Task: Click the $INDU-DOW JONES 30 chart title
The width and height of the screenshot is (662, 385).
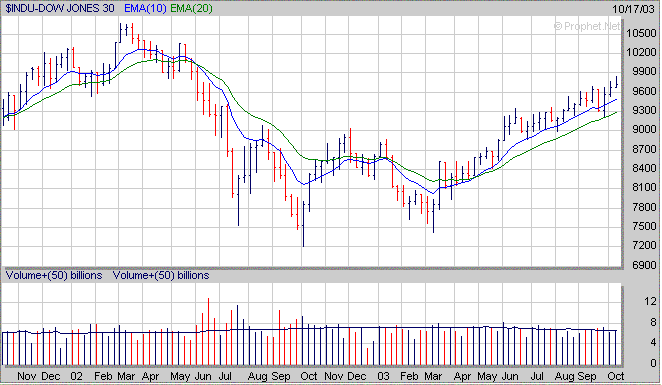Action: [x=60, y=8]
